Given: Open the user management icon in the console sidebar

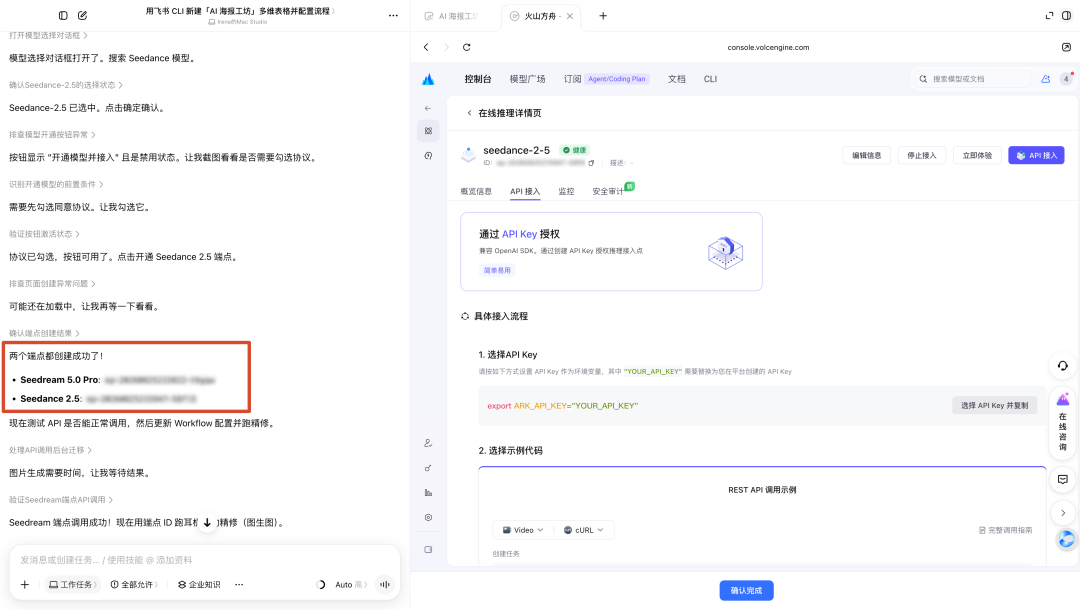Looking at the screenshot, I should click(428, 443).
